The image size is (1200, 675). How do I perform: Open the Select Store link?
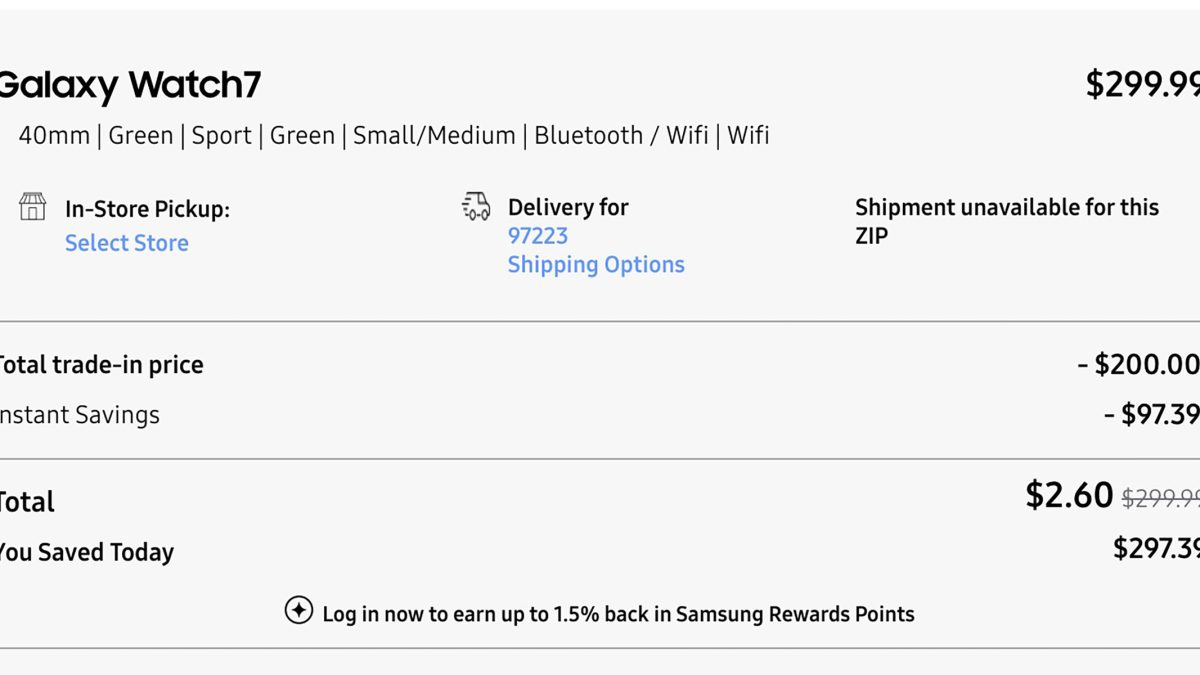pos(126,243)
